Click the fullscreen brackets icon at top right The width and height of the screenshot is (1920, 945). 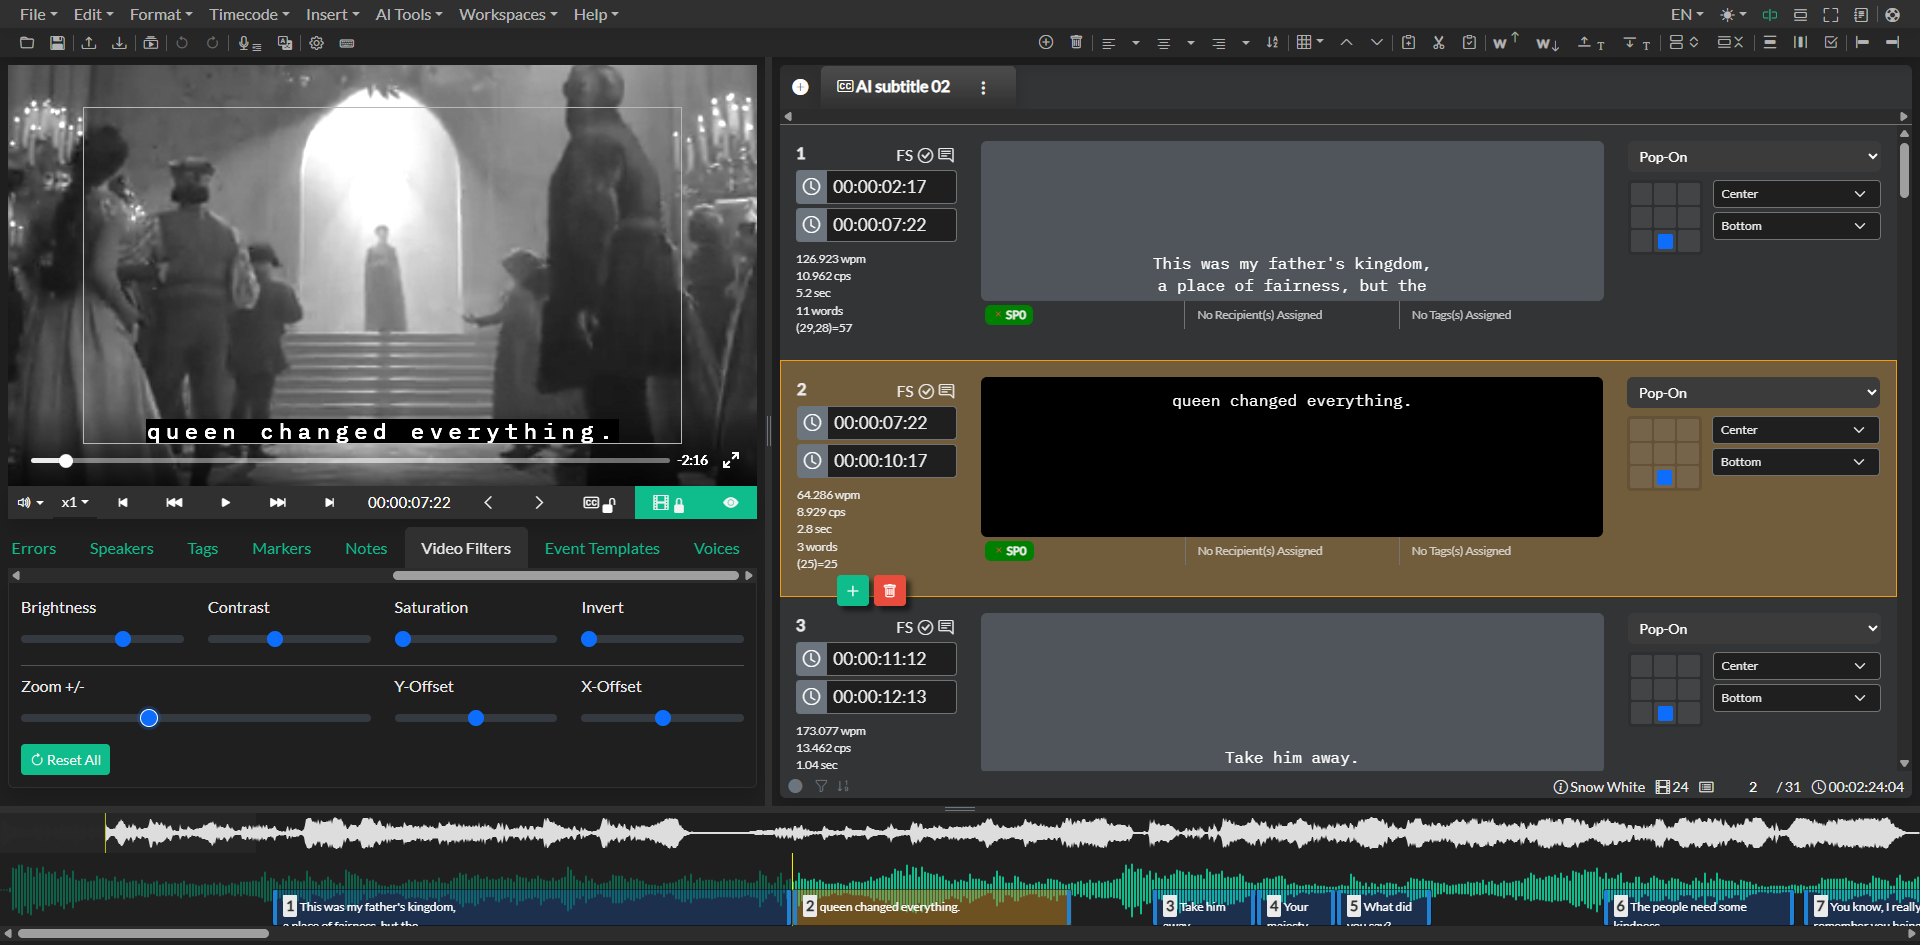tap(1831, 15)
